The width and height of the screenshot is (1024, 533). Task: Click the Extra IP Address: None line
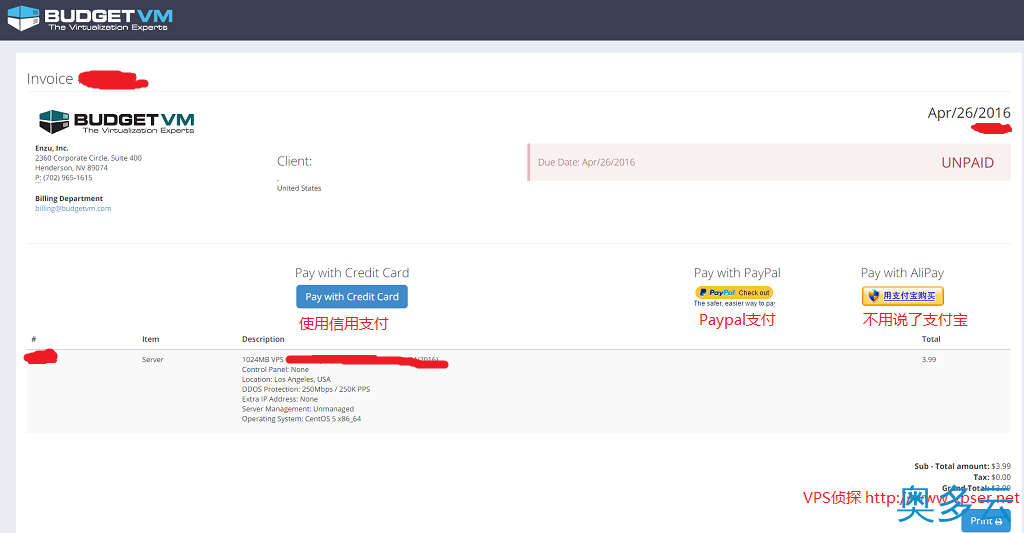[x=280, y=399]
